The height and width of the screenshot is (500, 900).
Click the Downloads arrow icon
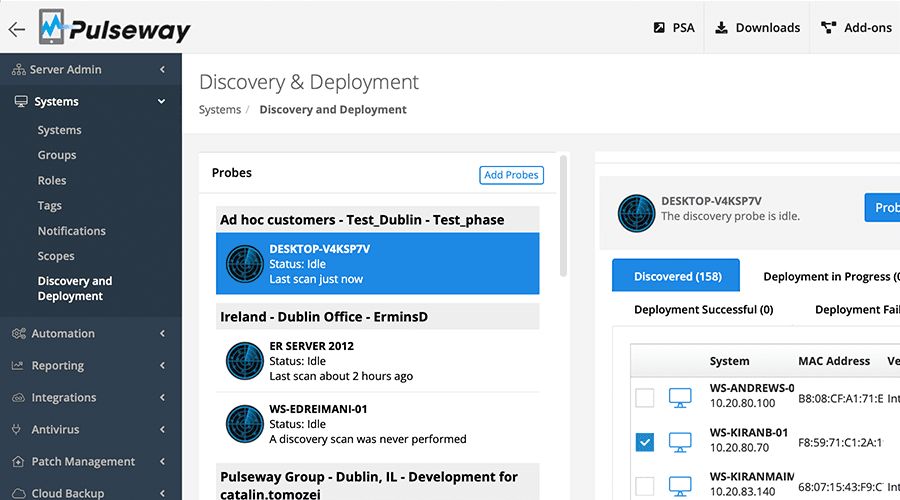[721, 28]
